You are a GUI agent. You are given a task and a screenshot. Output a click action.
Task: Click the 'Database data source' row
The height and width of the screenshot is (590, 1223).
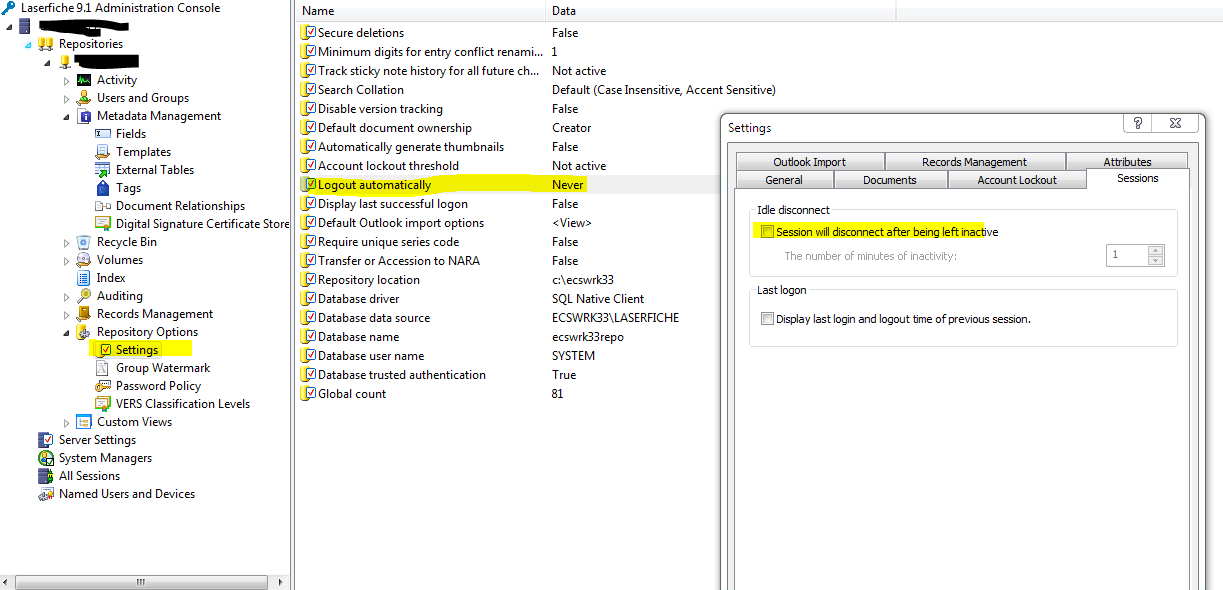[x=508, y=318]
